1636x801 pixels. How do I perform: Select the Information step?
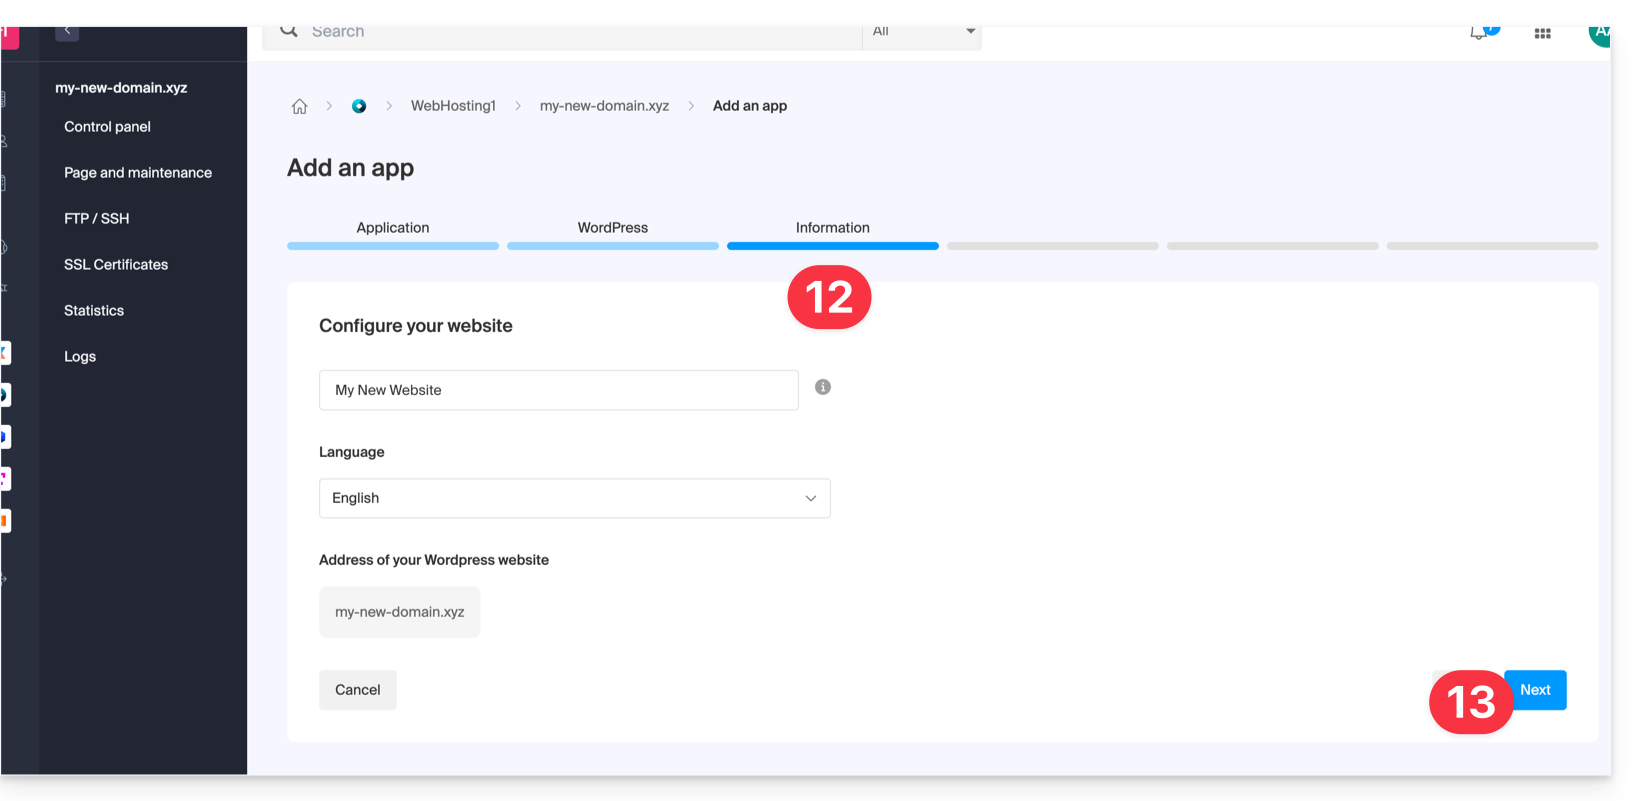(833, 228)
